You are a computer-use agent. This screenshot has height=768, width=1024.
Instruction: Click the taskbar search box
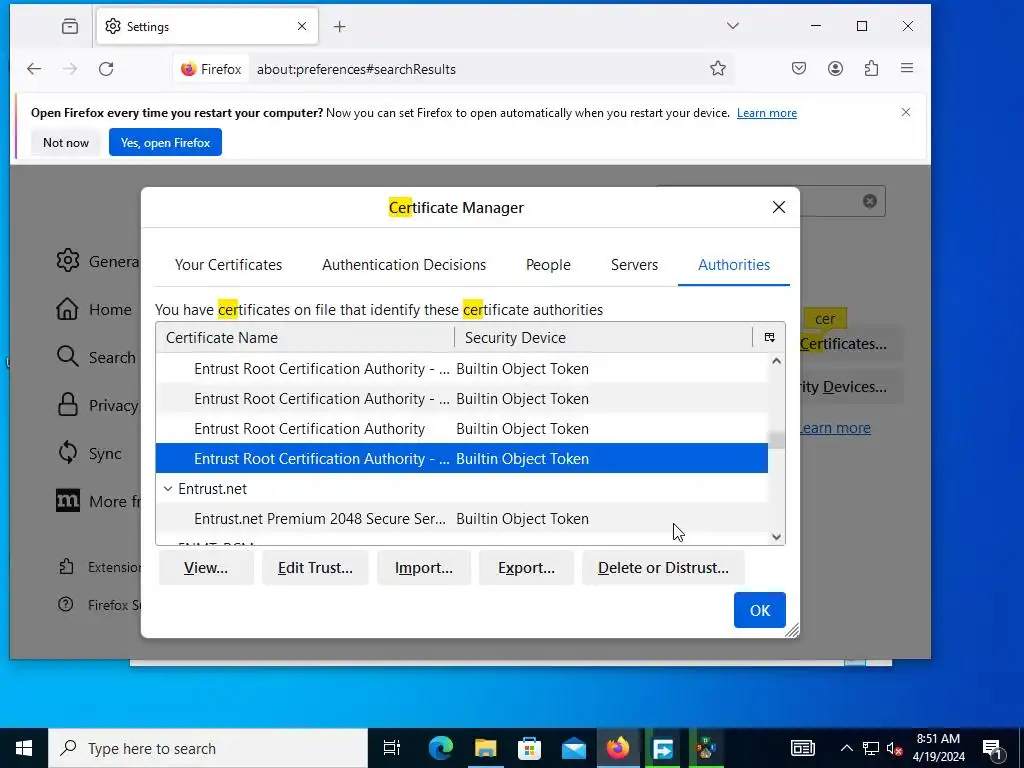pyautogui.click(x=208, y=748)
